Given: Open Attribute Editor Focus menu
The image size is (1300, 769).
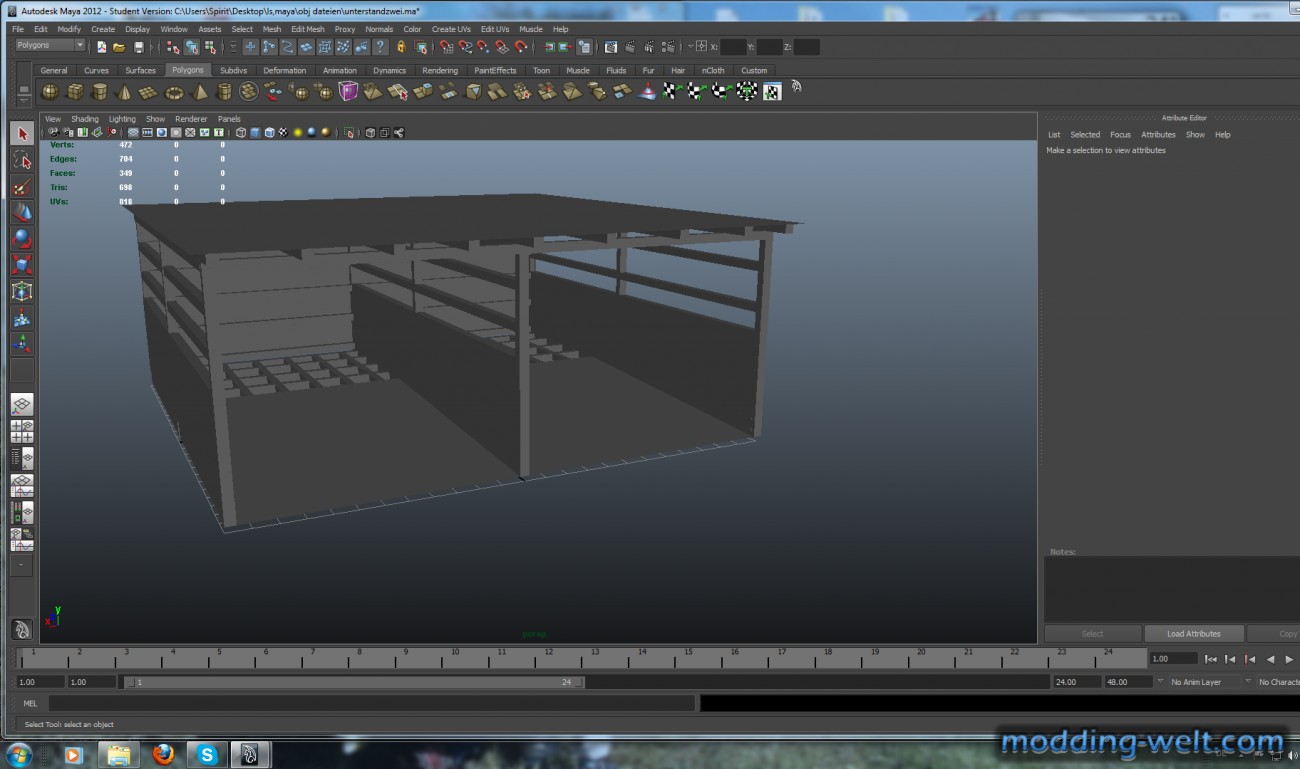Looking at the screenshot, I should point(1120,134).
